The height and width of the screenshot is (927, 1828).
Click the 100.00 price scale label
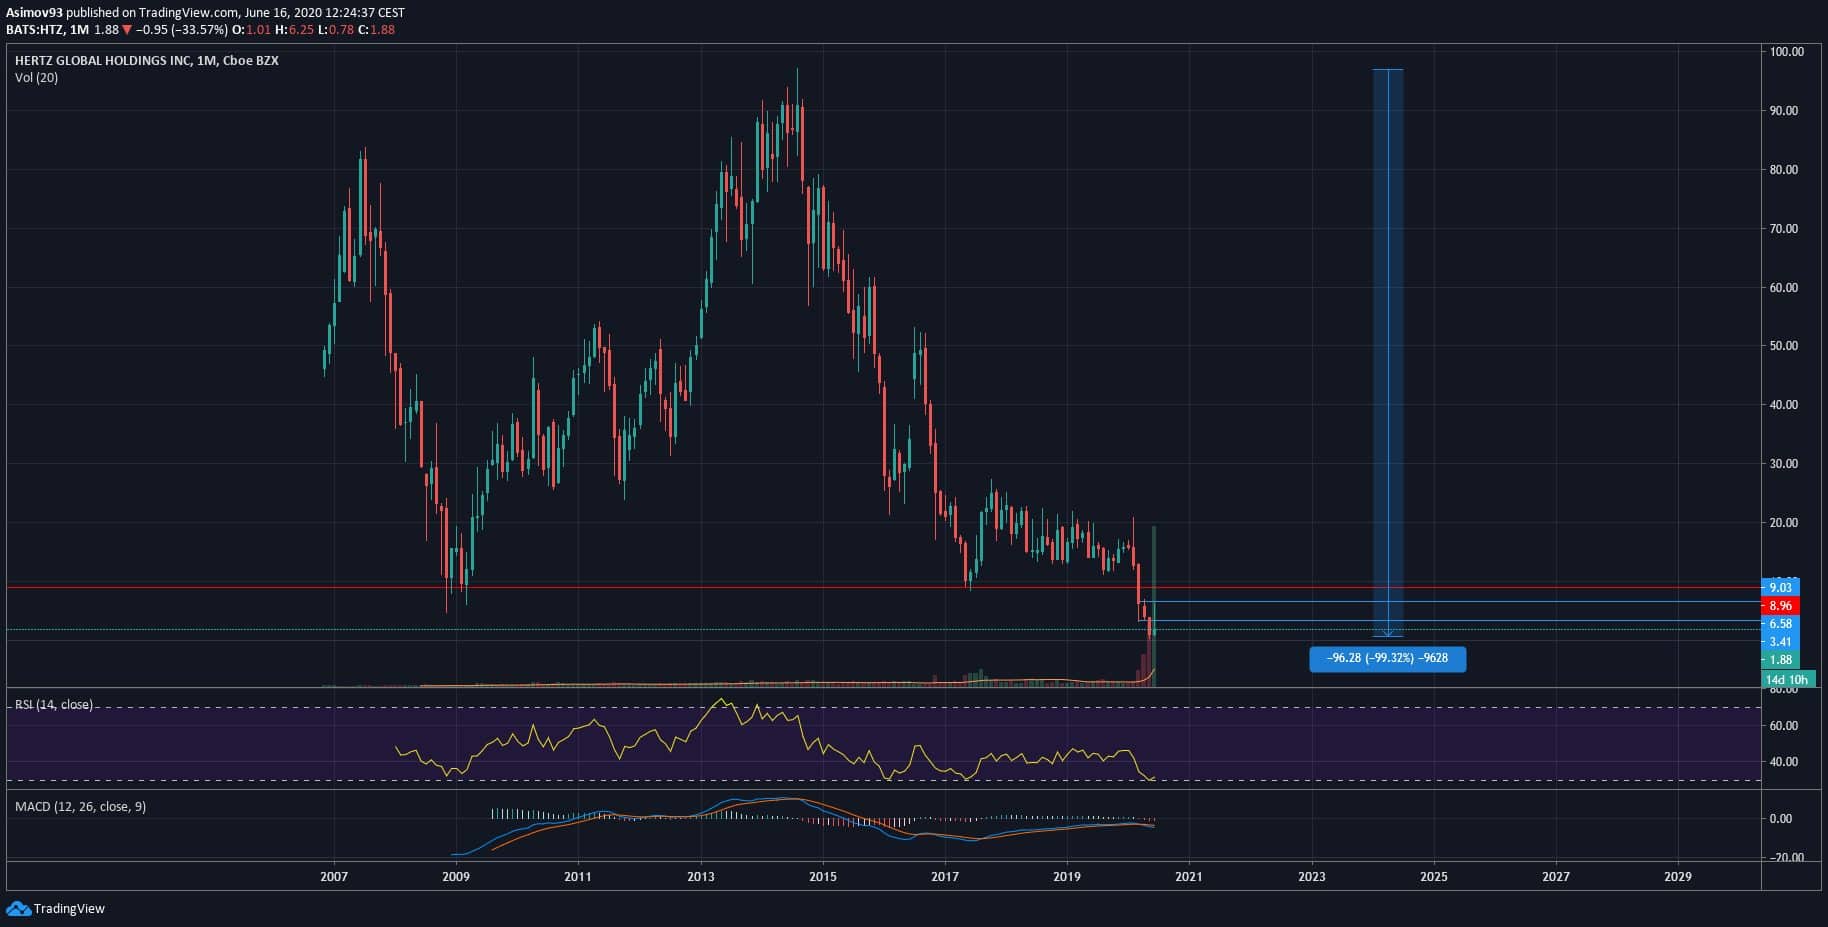click(1786, 52)
